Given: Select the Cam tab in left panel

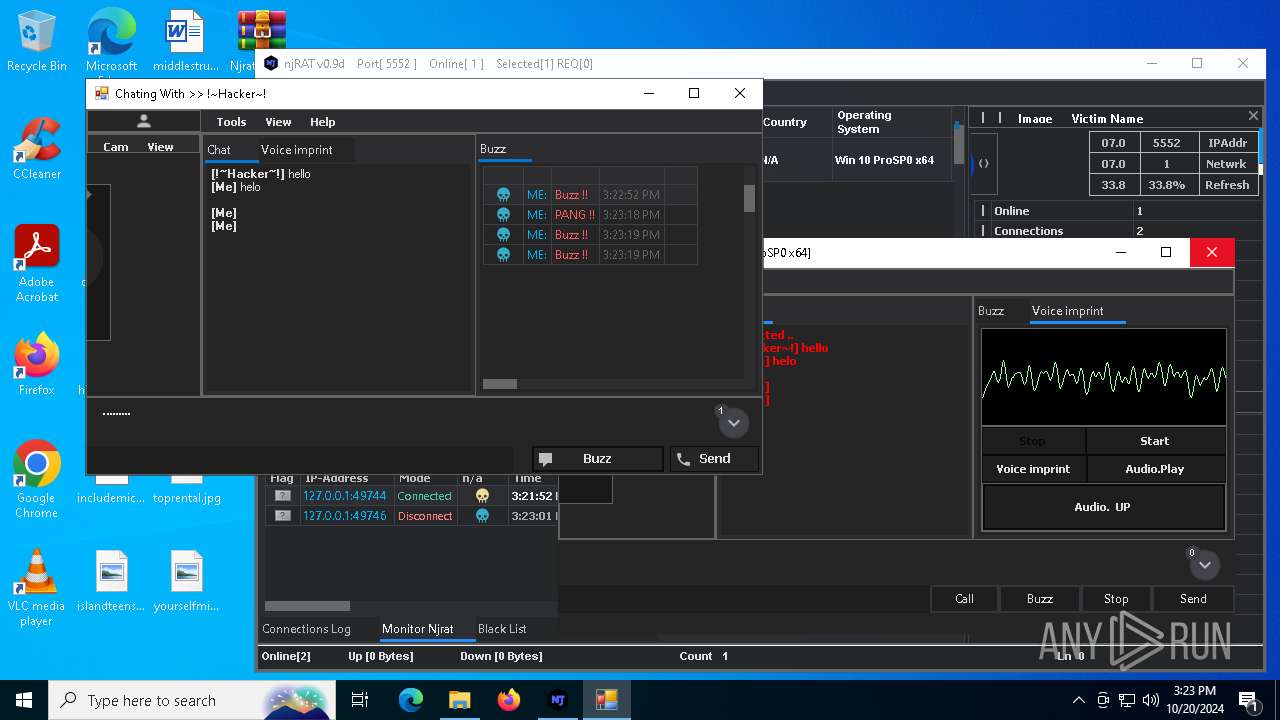Looking at the screenshot, I should coord(116,147).
